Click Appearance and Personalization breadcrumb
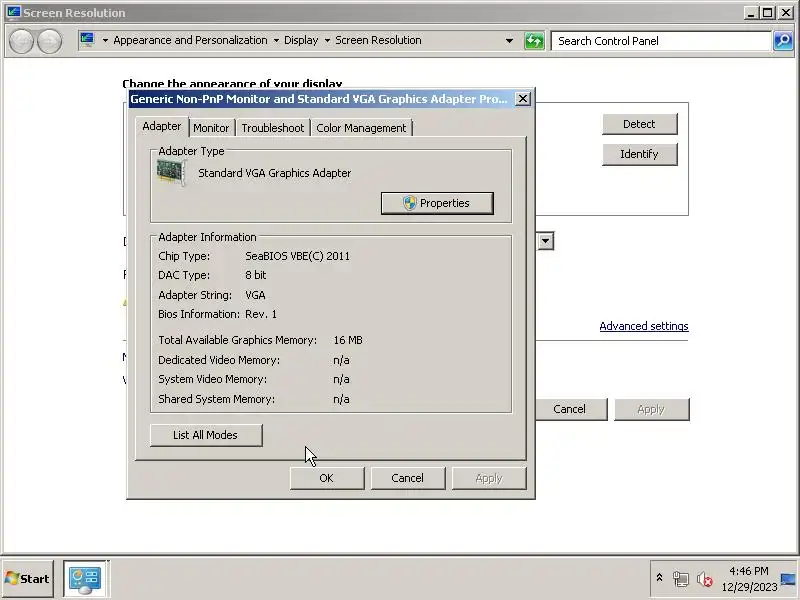The width and height of the screenshot is (800, 600). click(190, 40)
